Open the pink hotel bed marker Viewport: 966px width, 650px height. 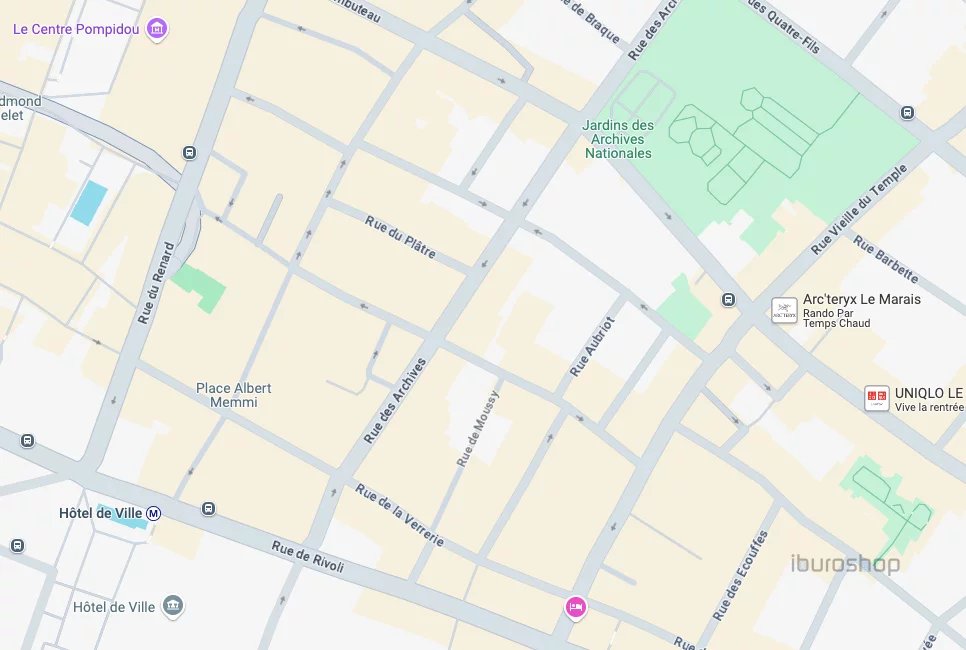[575, 607]
